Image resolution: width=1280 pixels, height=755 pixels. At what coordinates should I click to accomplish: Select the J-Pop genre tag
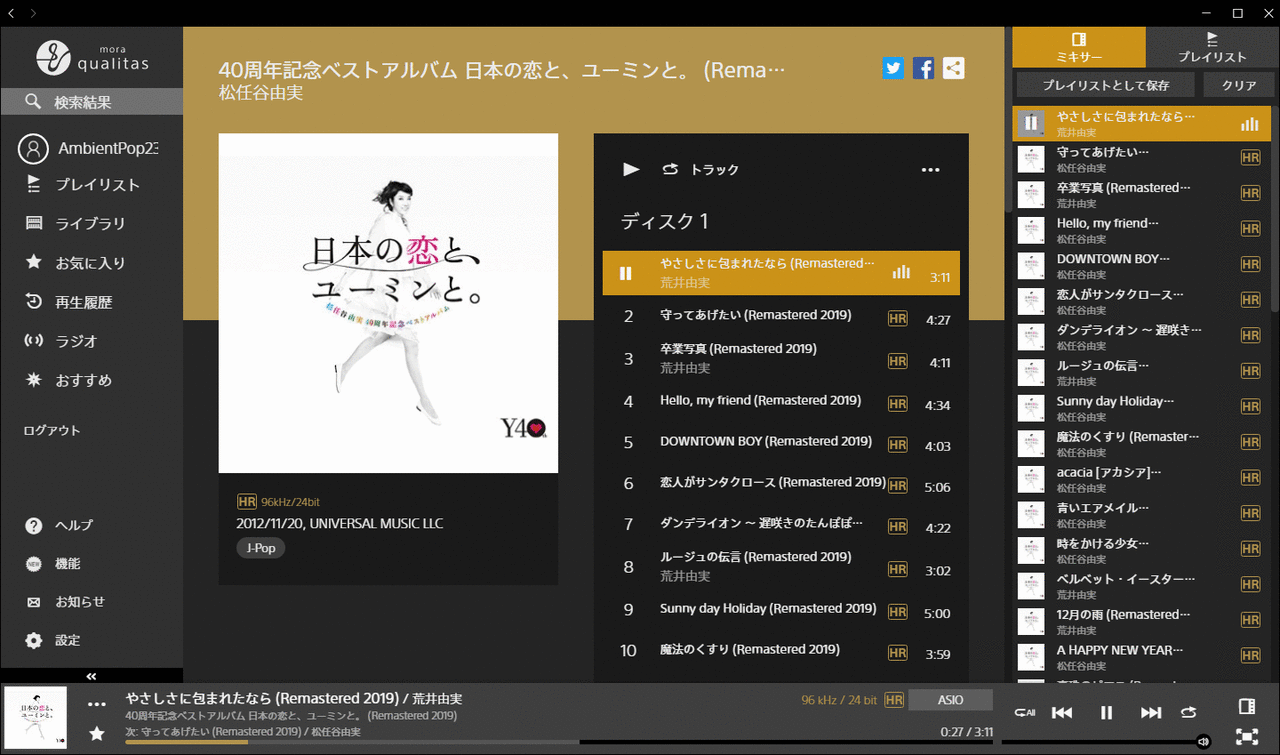(261, 548)
